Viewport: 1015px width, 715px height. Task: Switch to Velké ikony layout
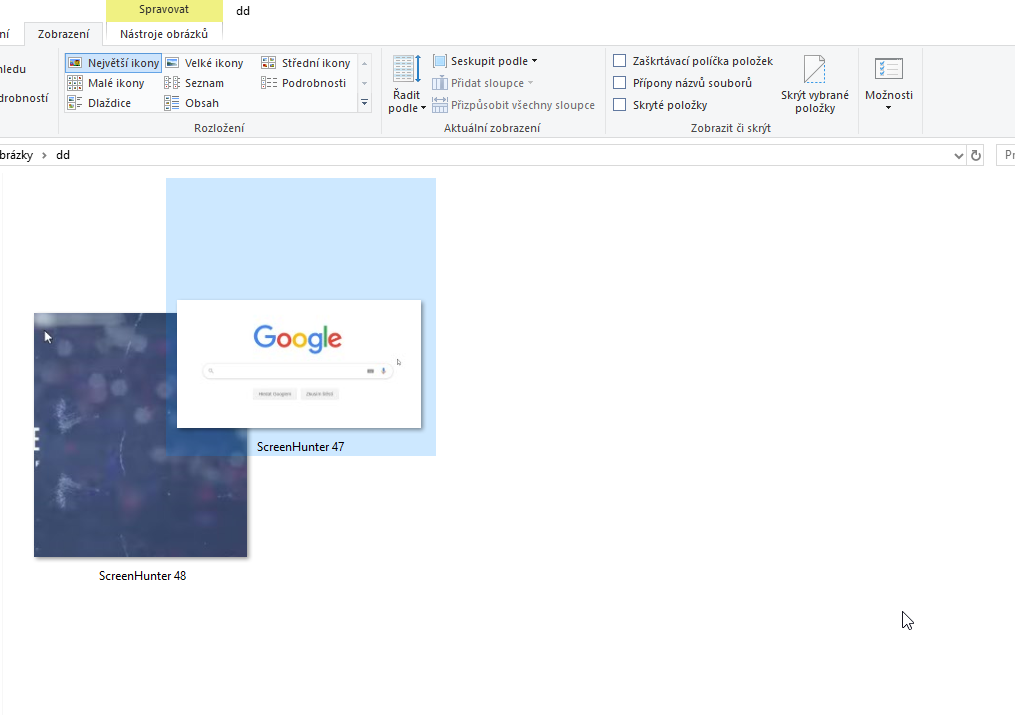[x=205, y=63]
